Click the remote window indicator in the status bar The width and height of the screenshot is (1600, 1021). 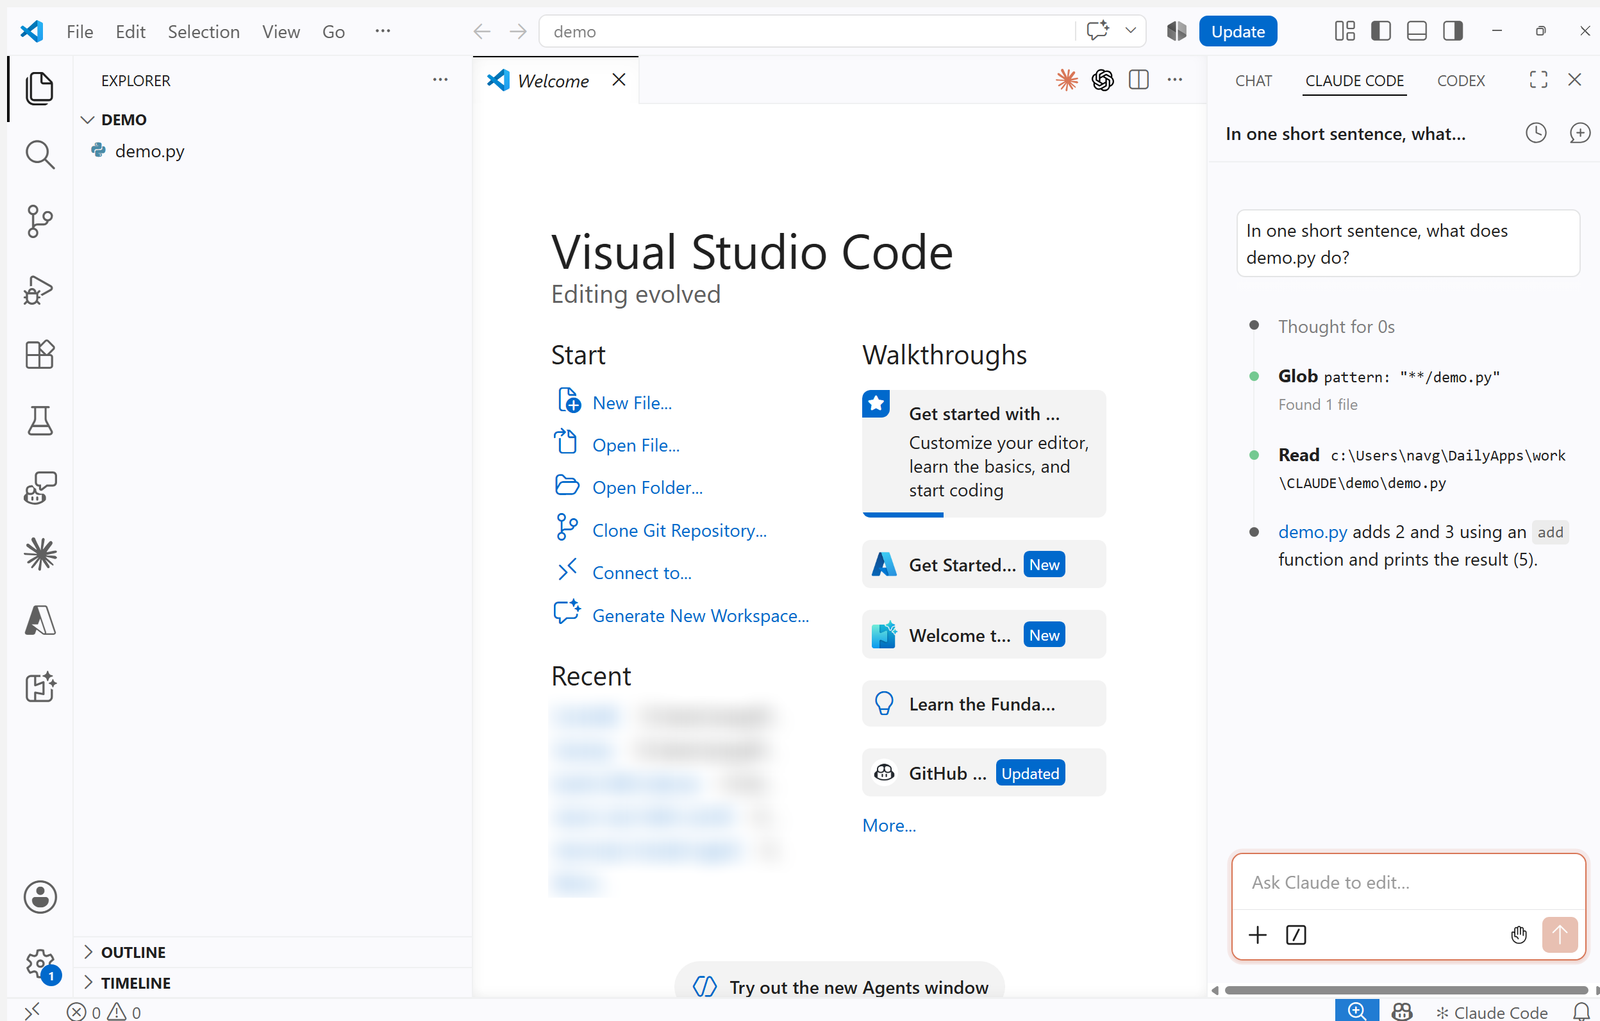click(x=32, y=1011)
